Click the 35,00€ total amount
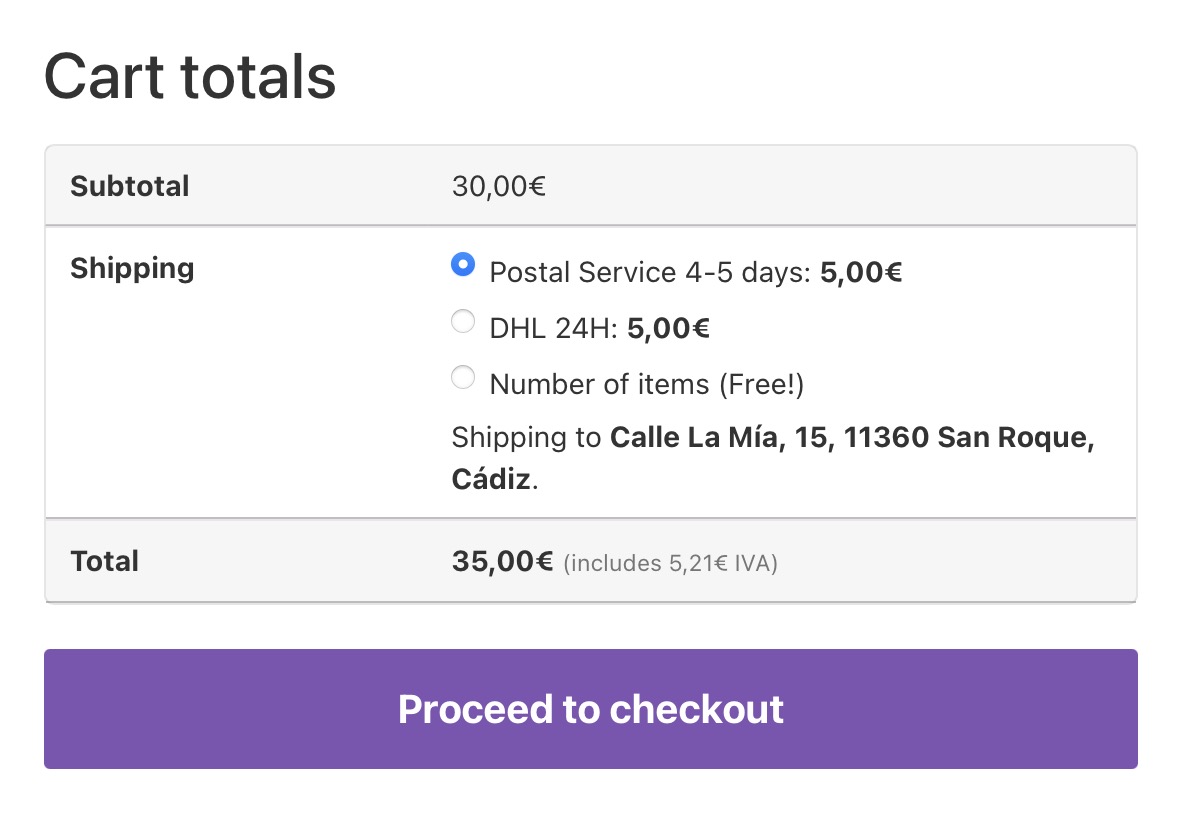The image size is (1204, 836). pos(502,561)
